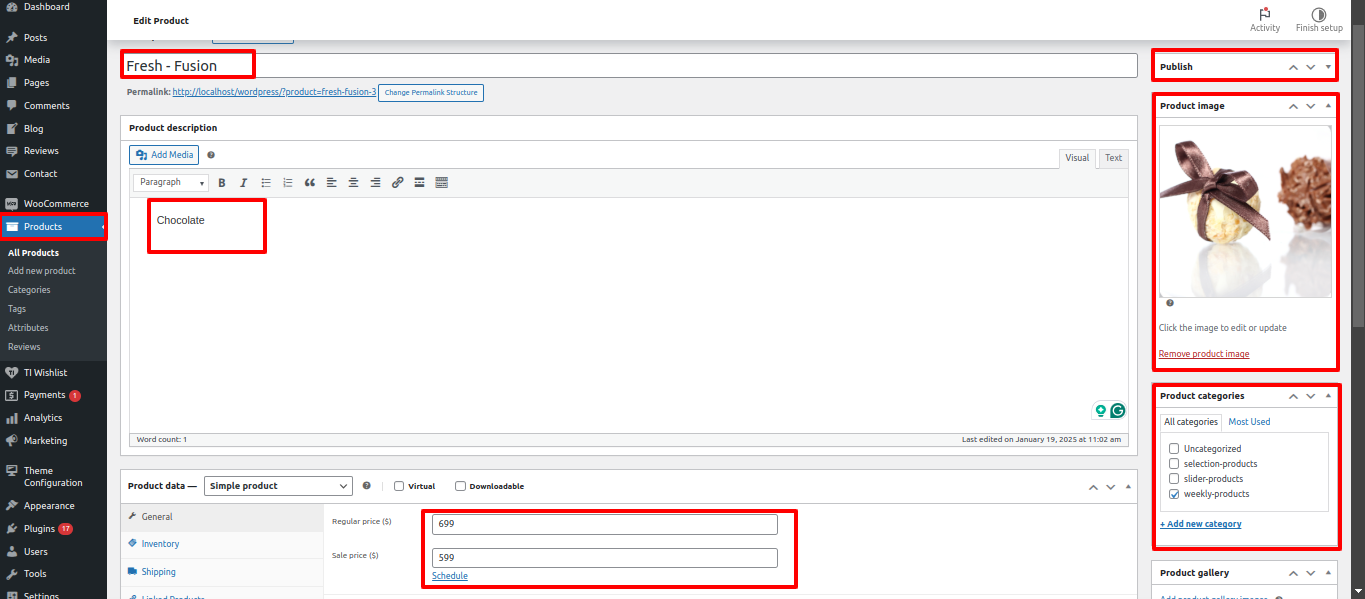Viewport: 1365px width, 599px height.
Task: Check the Downloadable option
Action: (460, 486)
